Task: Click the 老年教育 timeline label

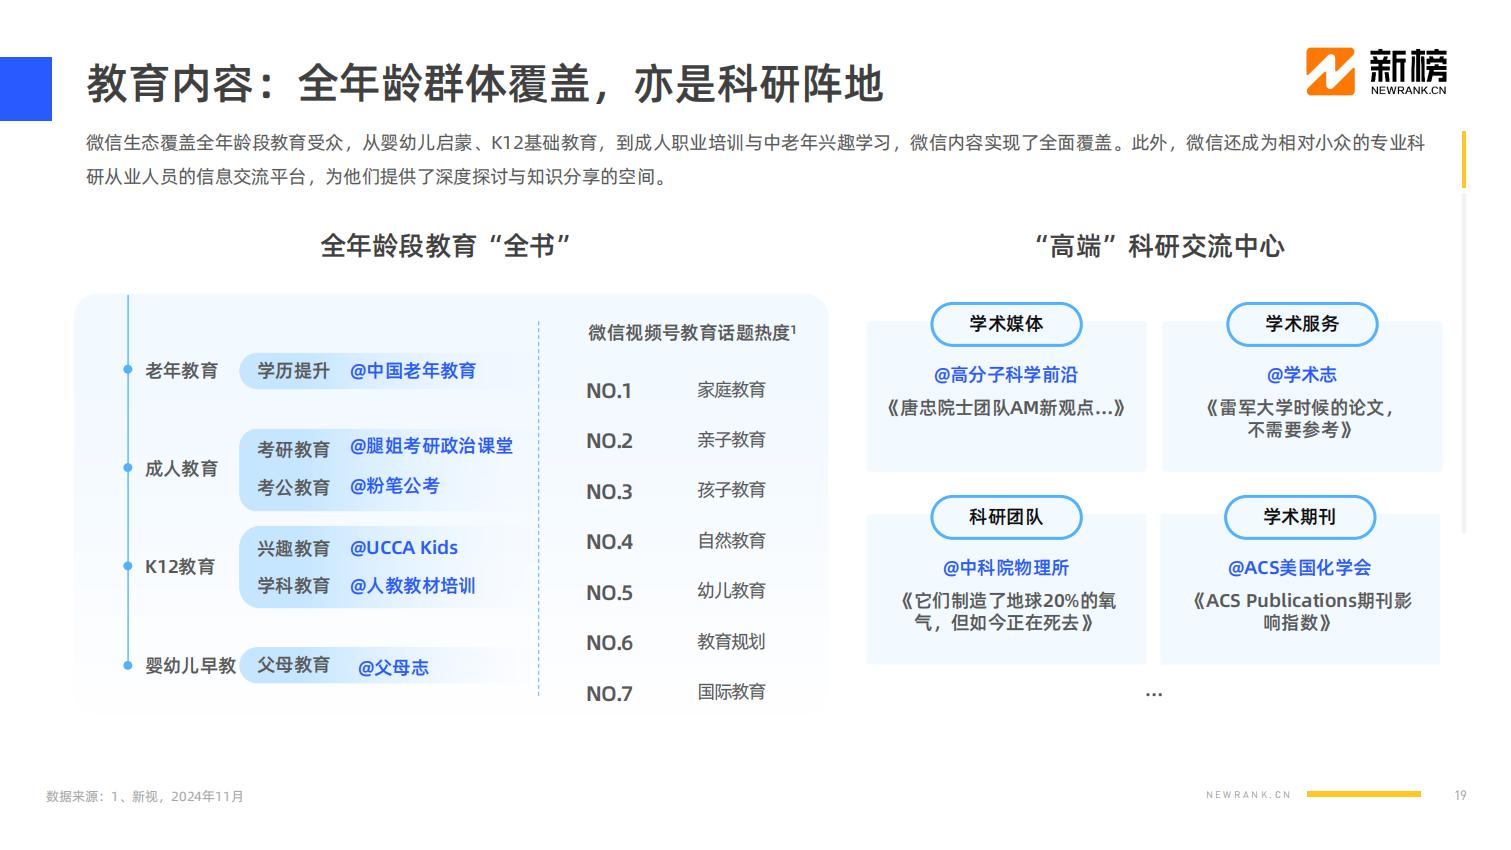Action: (182, 371)
